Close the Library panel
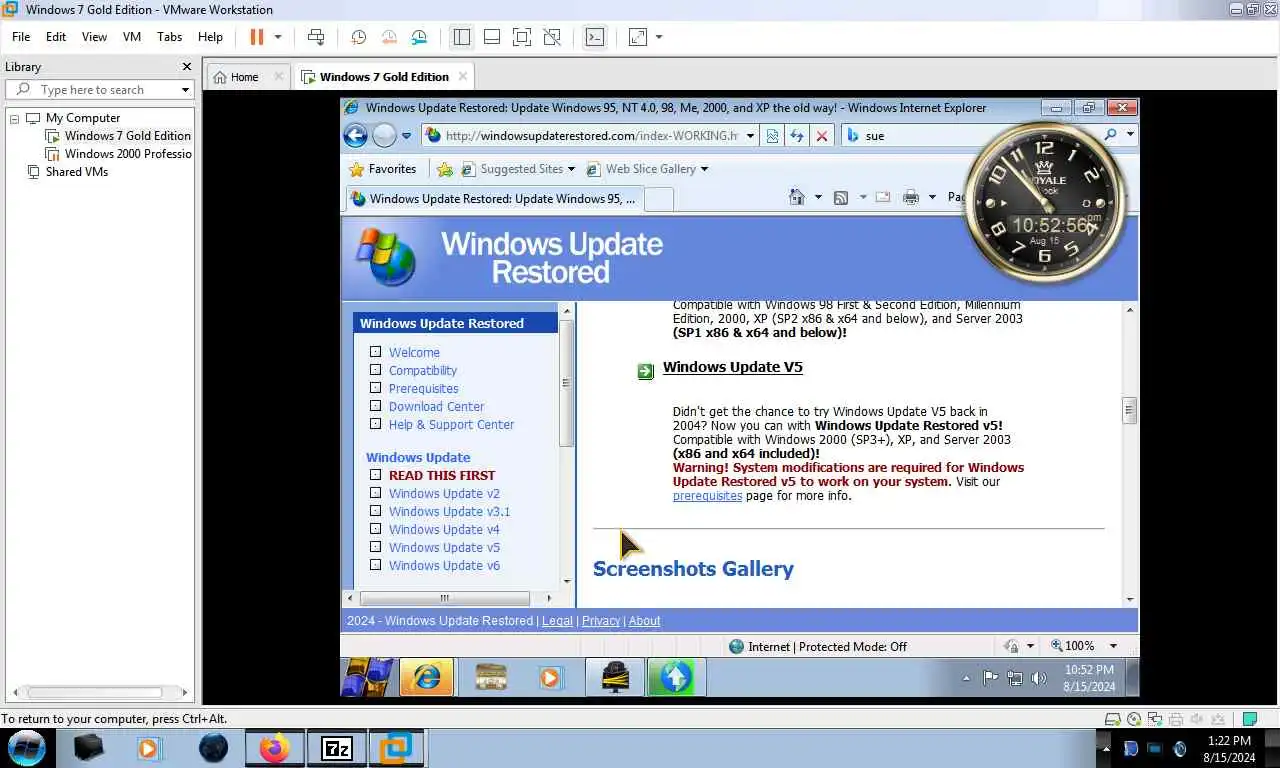This screenshot has width=1280, height=768. click(x=186, y=67)
